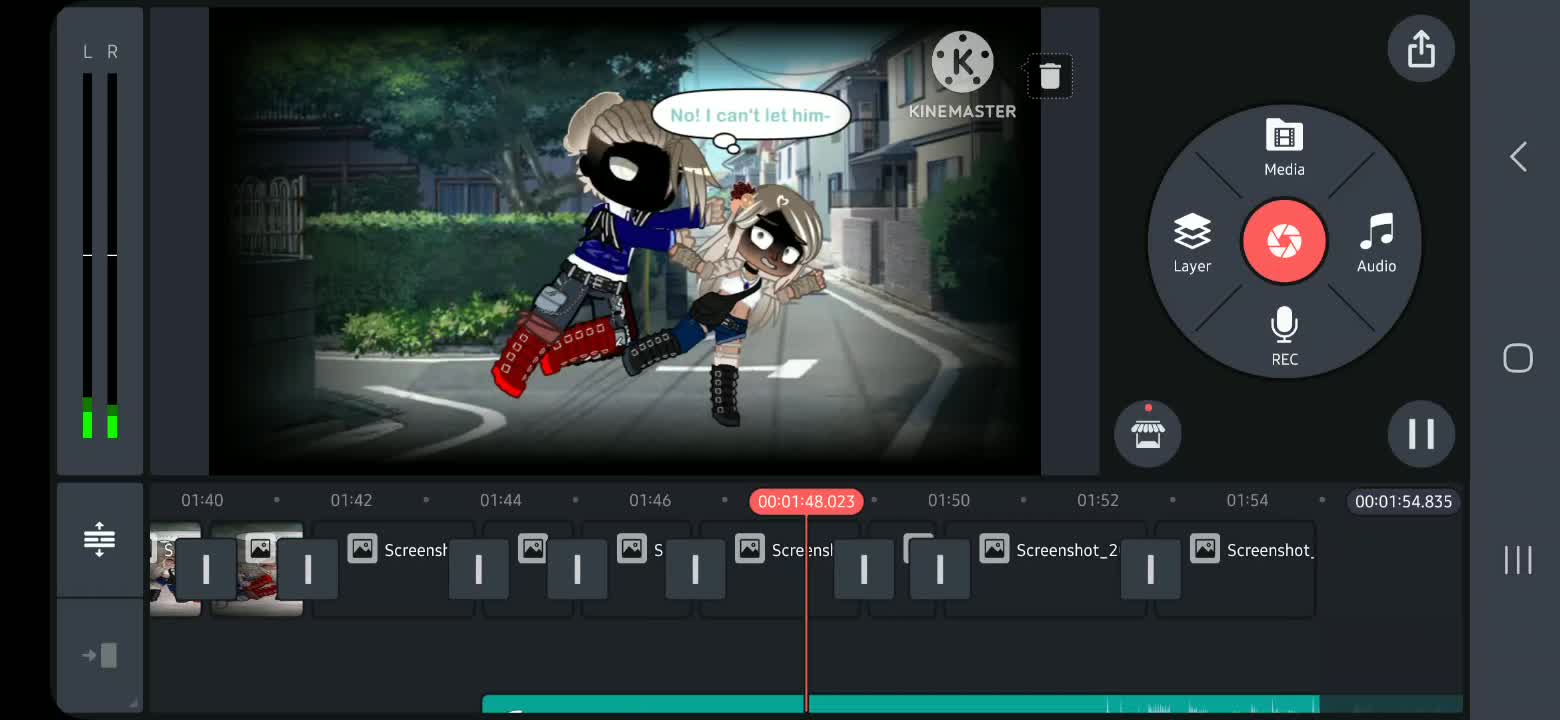
Task: Tap the 01:46 ruler mark
Action: point(650,500)
